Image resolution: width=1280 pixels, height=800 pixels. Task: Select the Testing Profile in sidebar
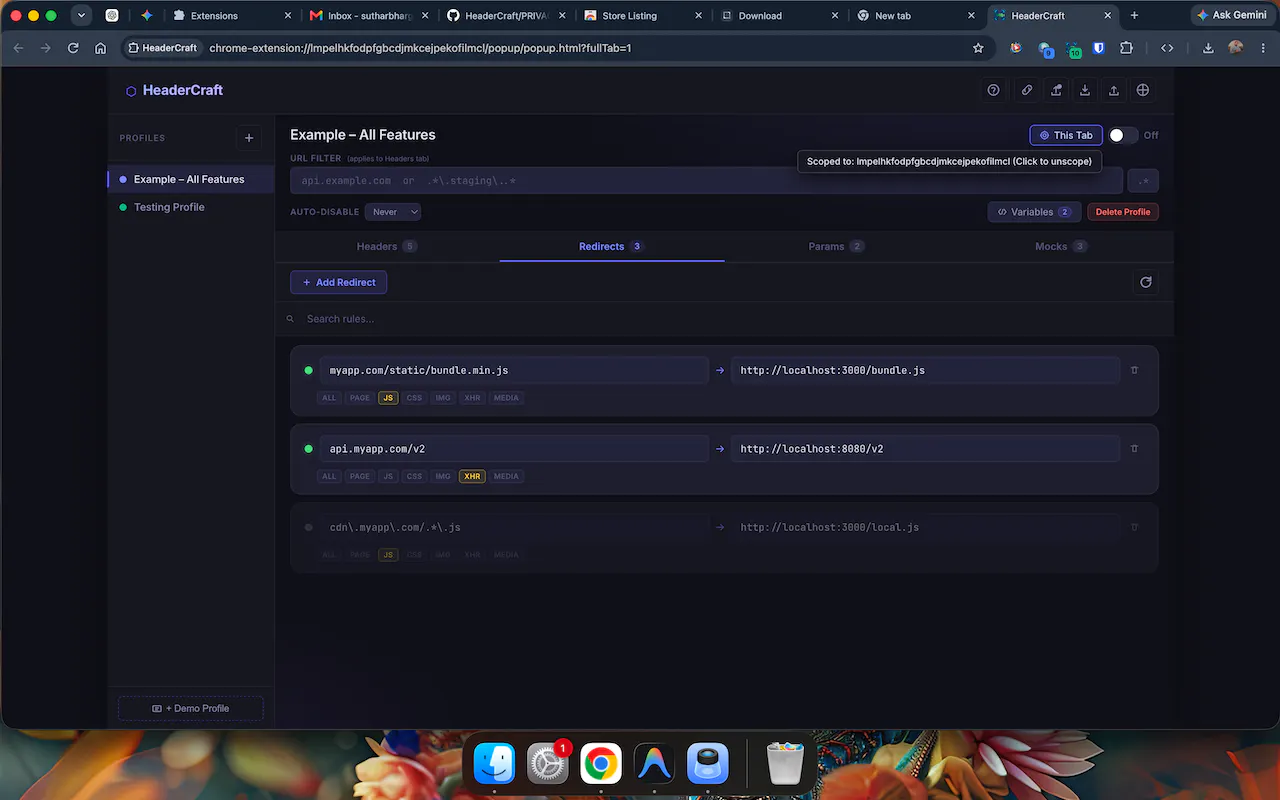[x=191, y=207]
